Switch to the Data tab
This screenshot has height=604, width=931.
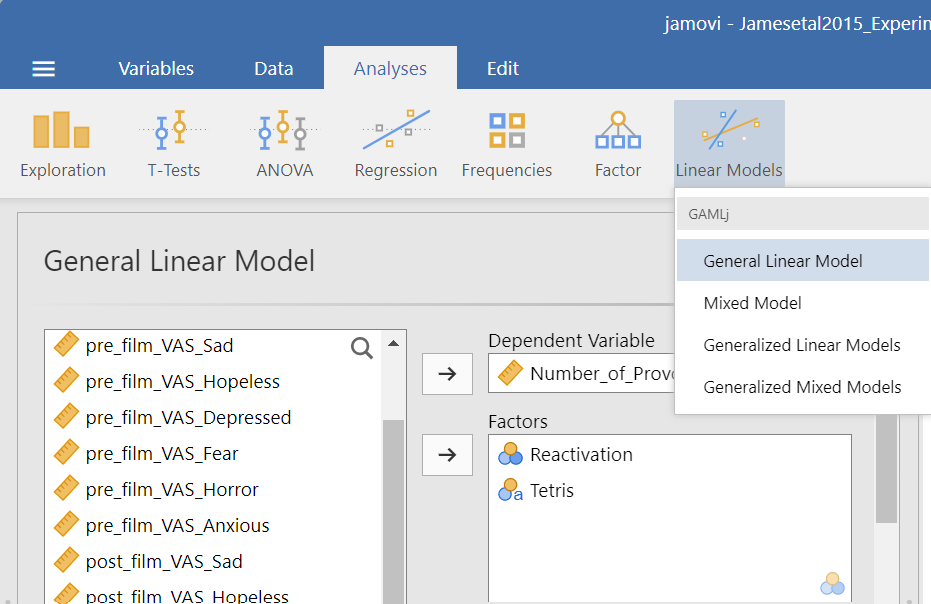[x=274, y=68]
